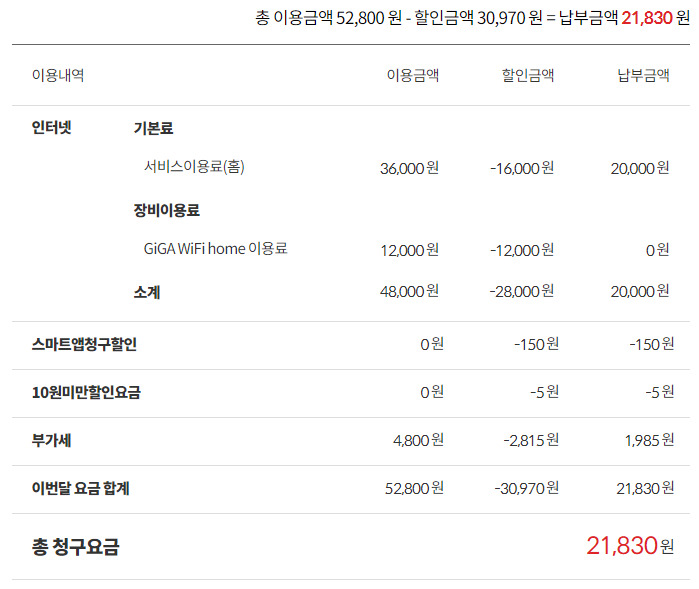The width and height of the screenshot is (699, 589).
Task: Click the 이용금액 column header
Action: coord(413,76)
